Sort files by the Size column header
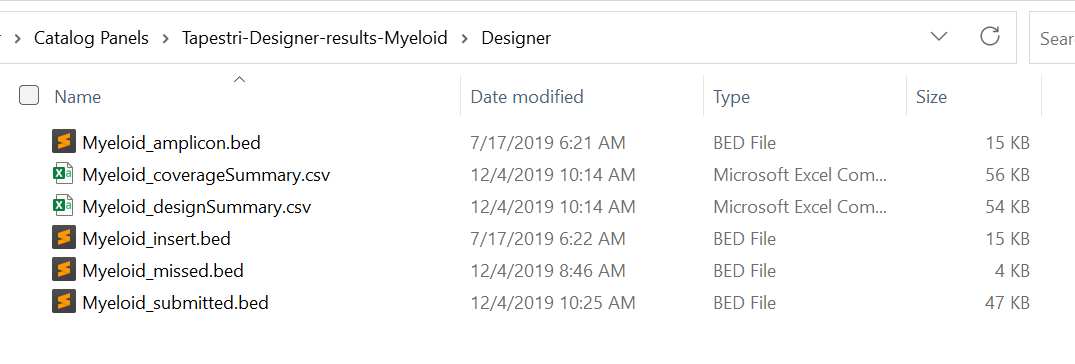 pyautogui.click(x=931, y=97)
